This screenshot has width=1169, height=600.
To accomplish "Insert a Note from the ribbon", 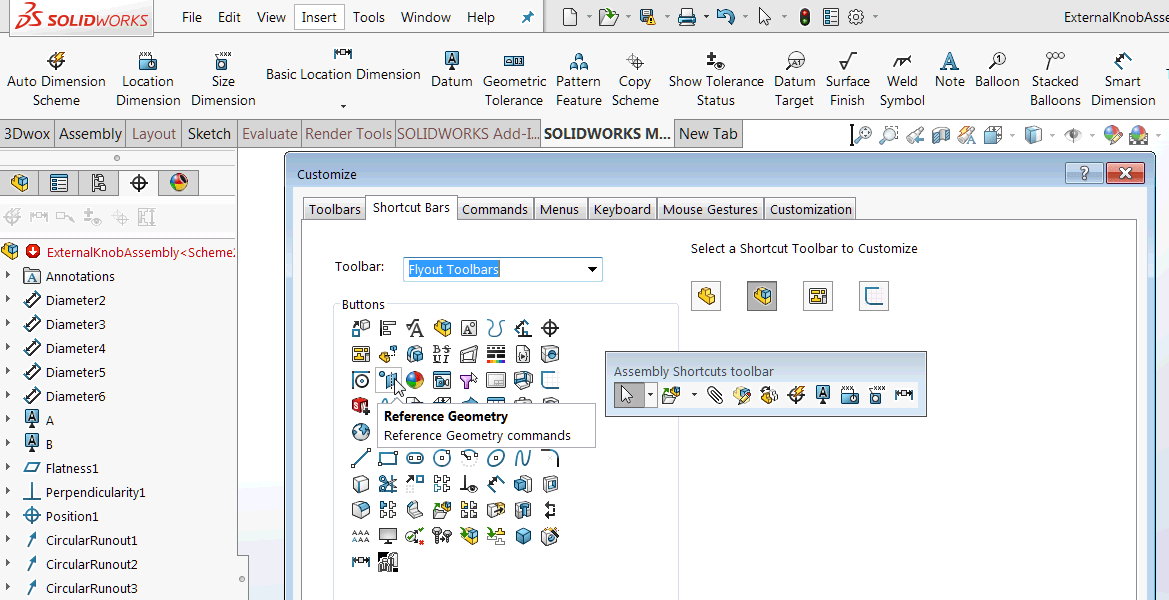I will (x=949, y=70).
